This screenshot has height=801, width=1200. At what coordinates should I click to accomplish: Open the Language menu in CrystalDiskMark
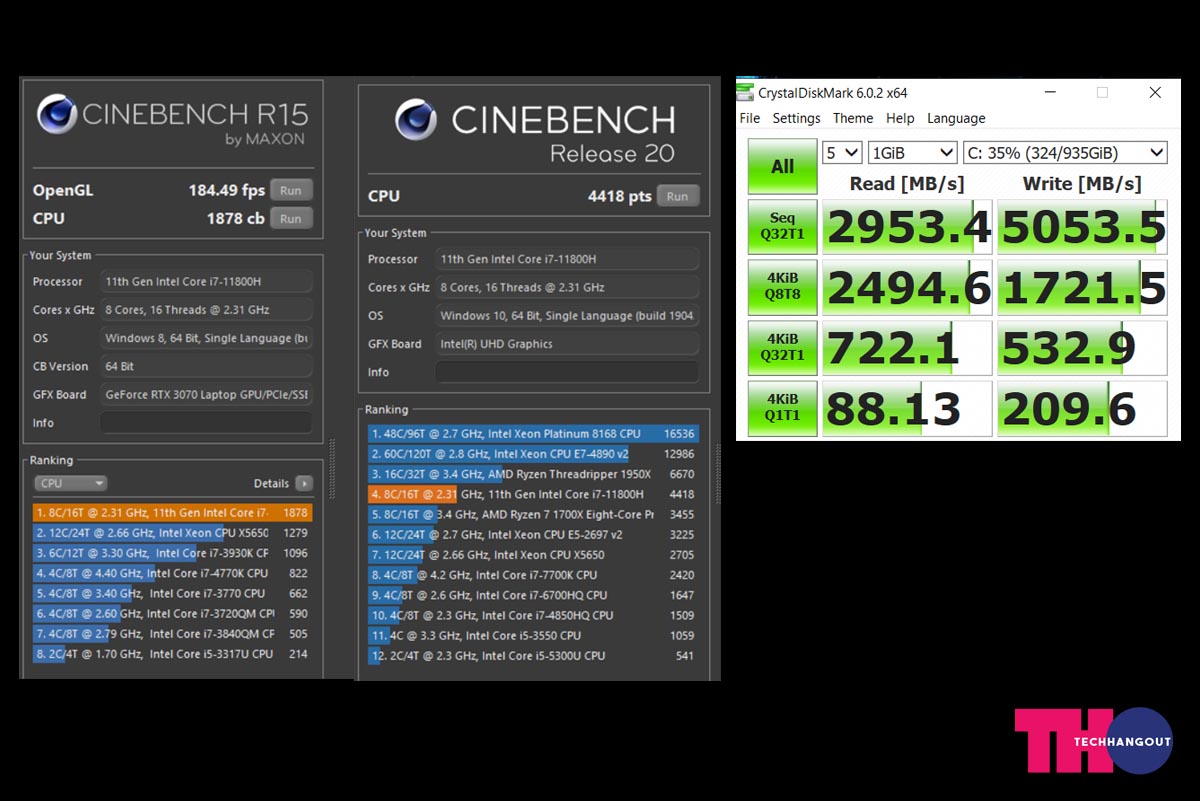(x=956, y=118)
